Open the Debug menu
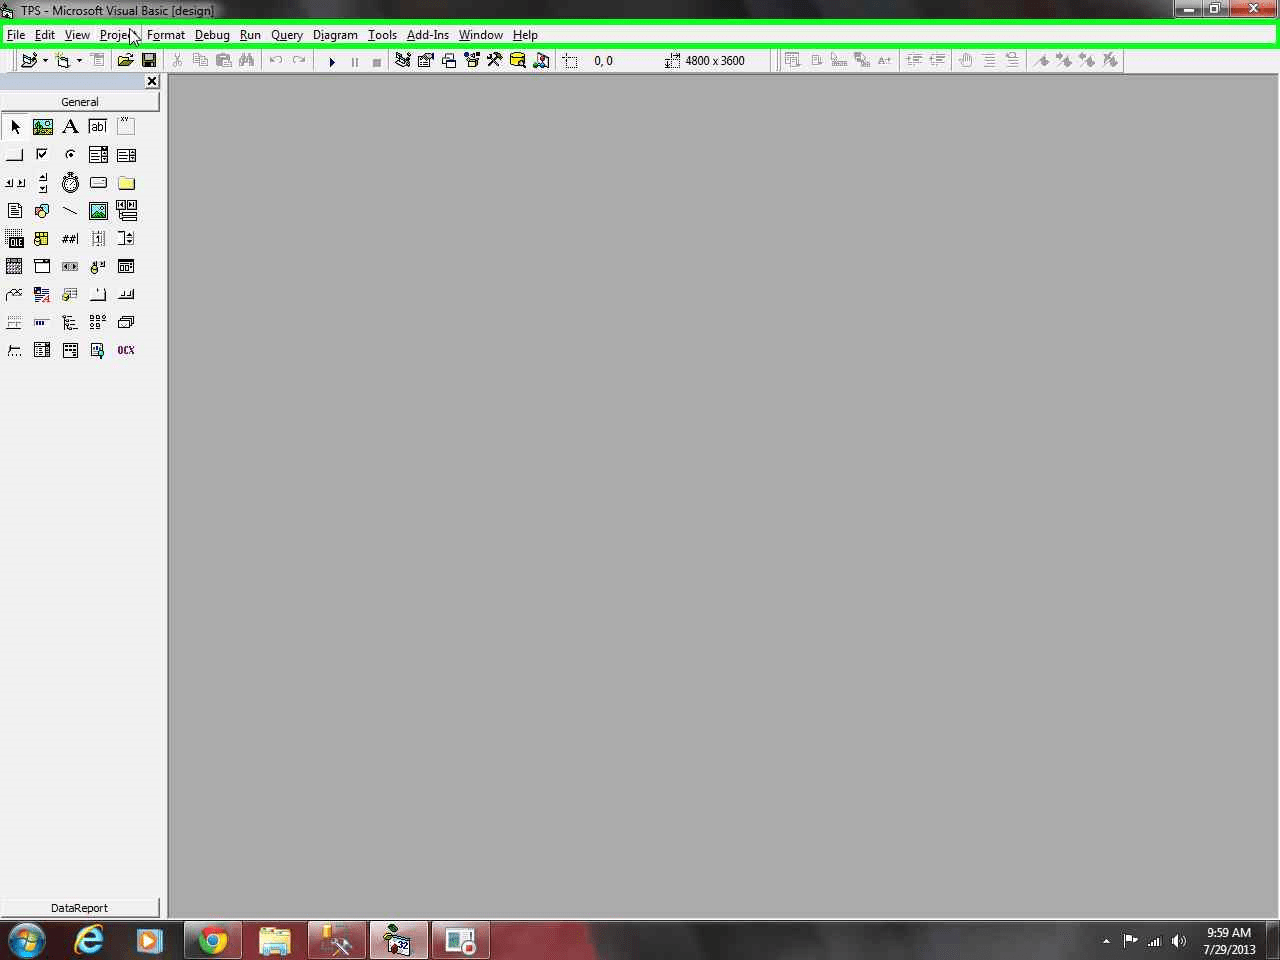The width and height of the screenshot is (1280, 960). tap(212, 35)
